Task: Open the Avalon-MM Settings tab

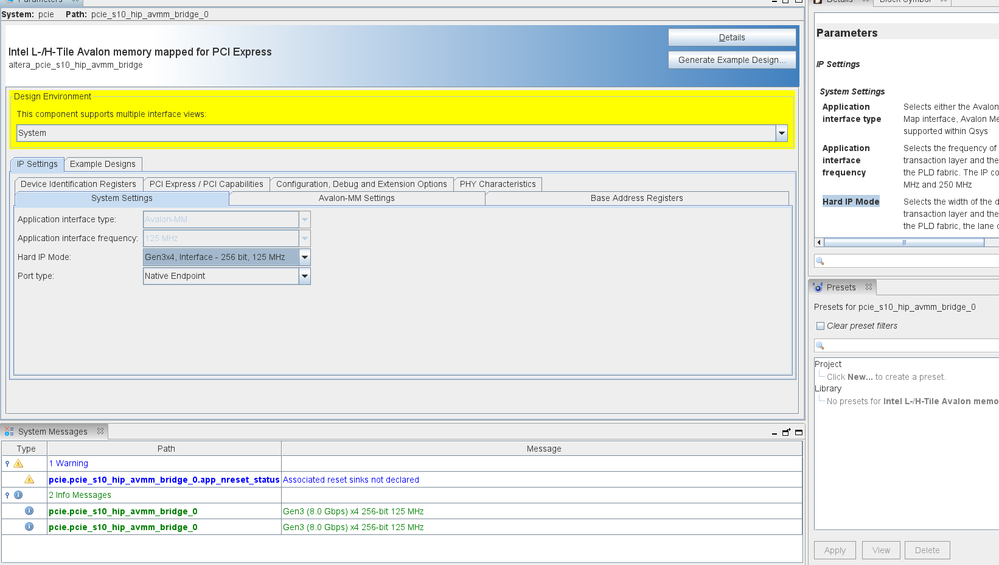Action: pos(356,198)
